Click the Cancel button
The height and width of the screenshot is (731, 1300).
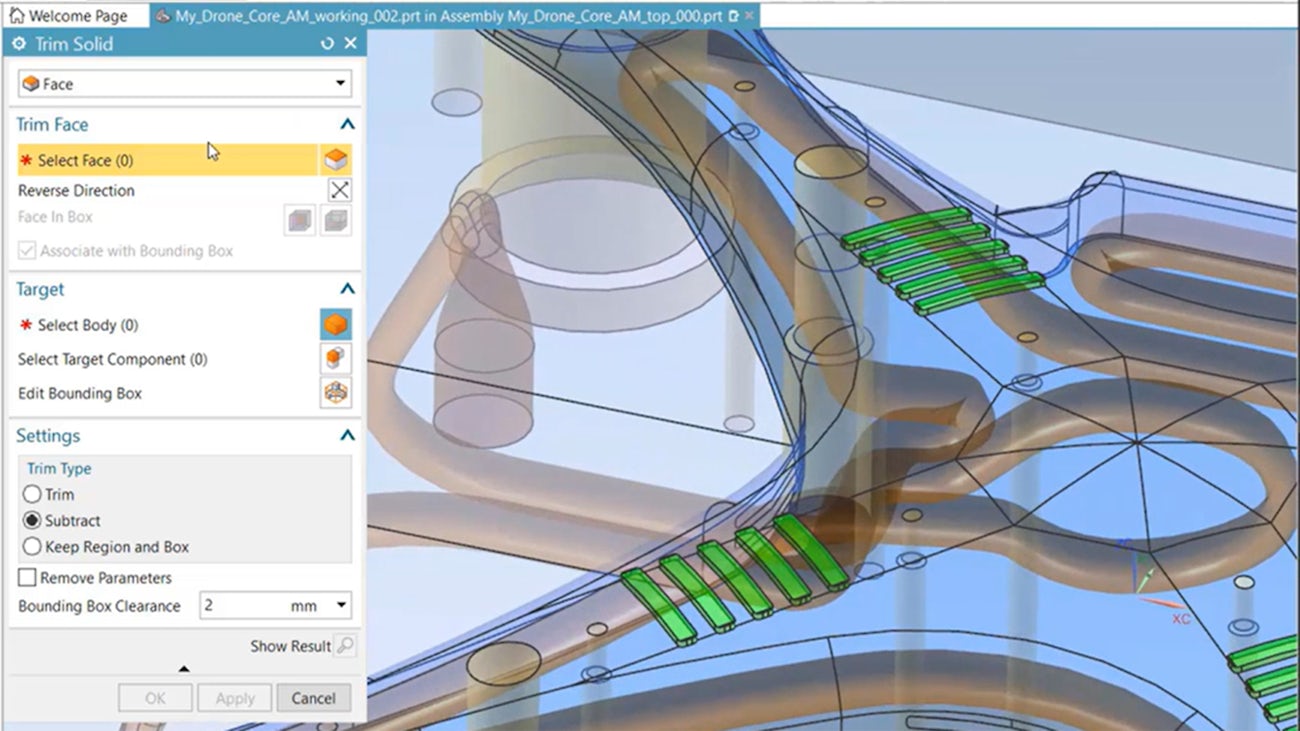tap(313, 697)
